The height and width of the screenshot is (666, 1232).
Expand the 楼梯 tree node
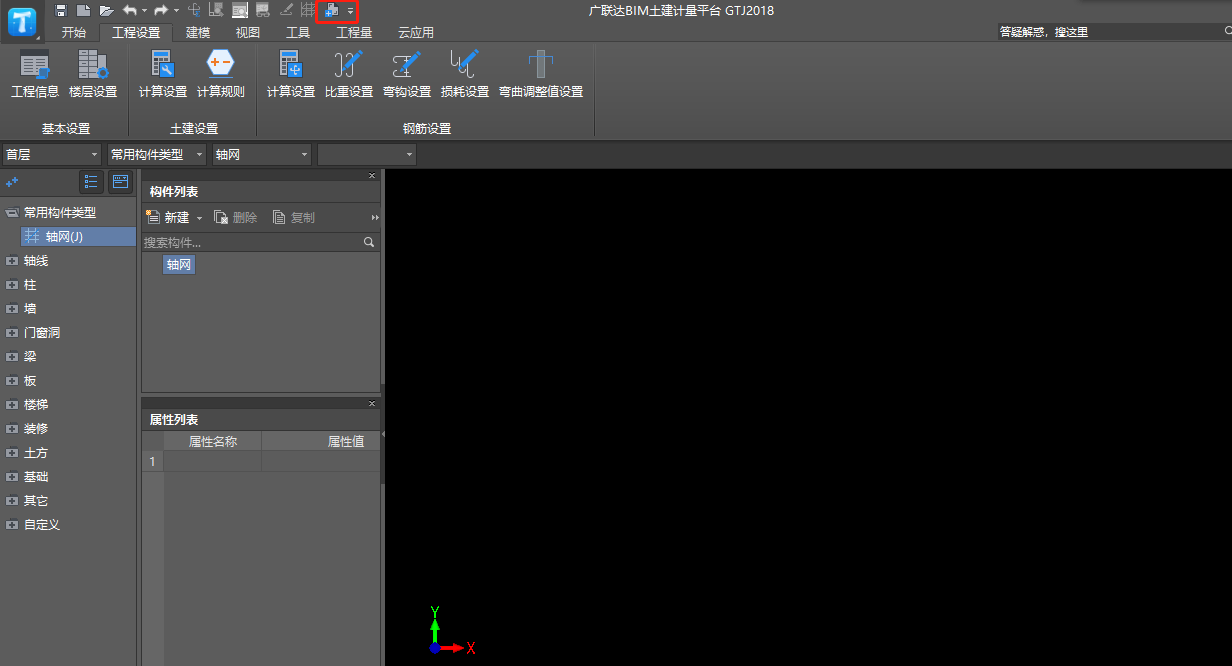[12, 405]
